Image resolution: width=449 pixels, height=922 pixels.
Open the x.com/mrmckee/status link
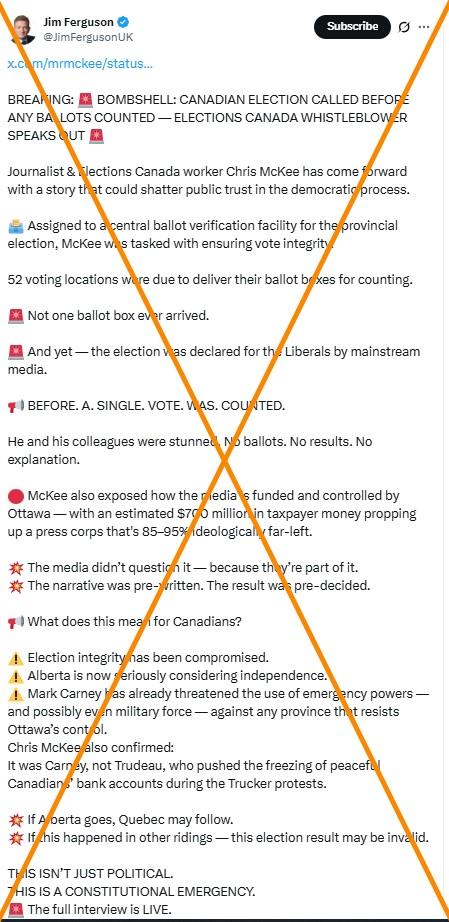[x=80, y=64]
